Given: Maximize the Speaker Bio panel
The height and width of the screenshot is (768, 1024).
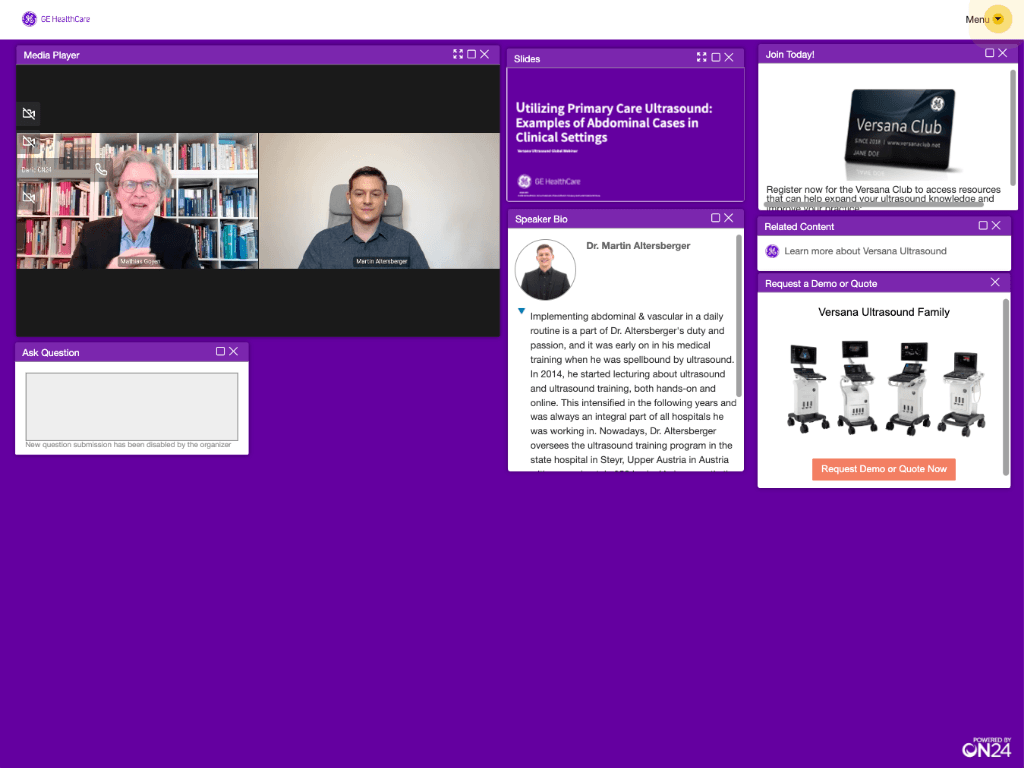Looking at the screenshot, I should [x=715, y=218].
